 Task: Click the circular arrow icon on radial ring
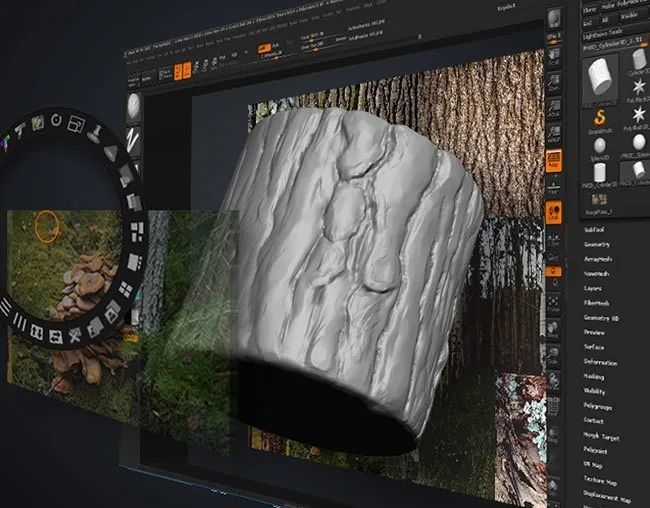(x=56, y=120)
